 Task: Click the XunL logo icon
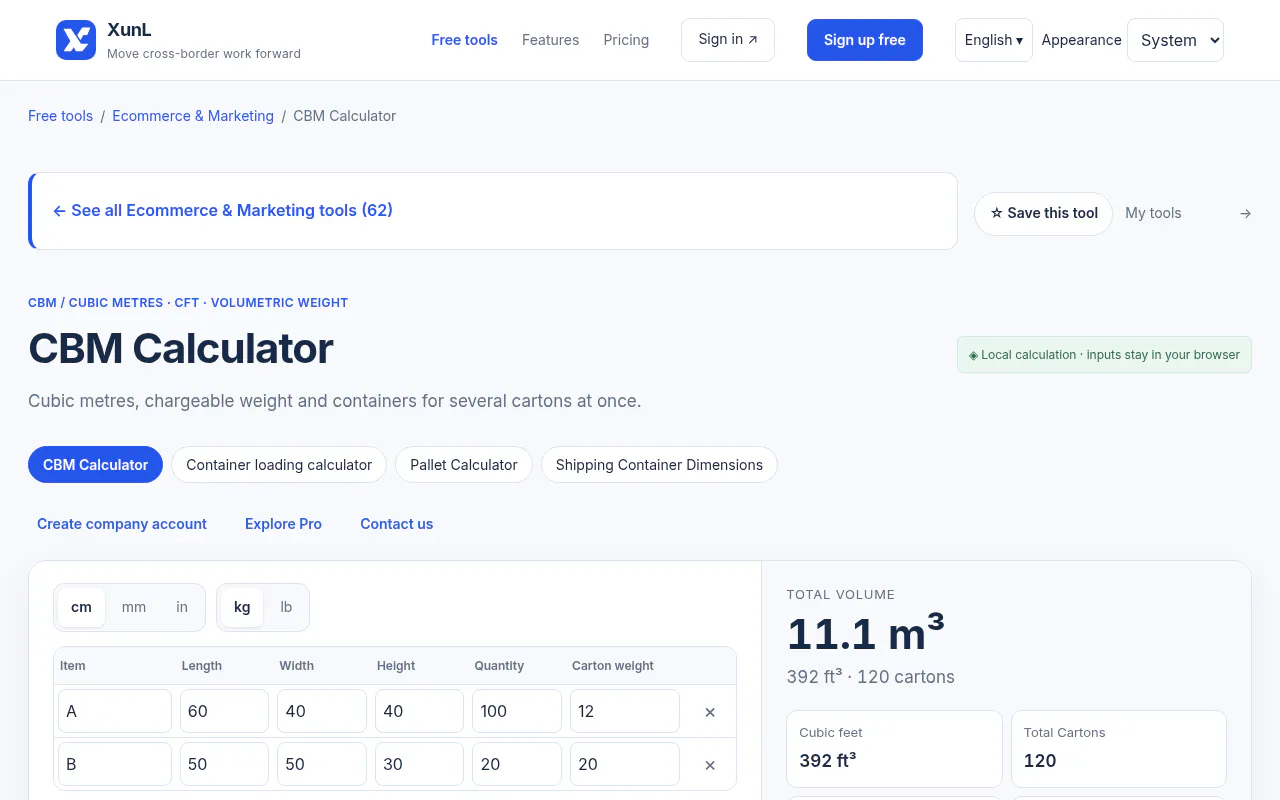76,40
